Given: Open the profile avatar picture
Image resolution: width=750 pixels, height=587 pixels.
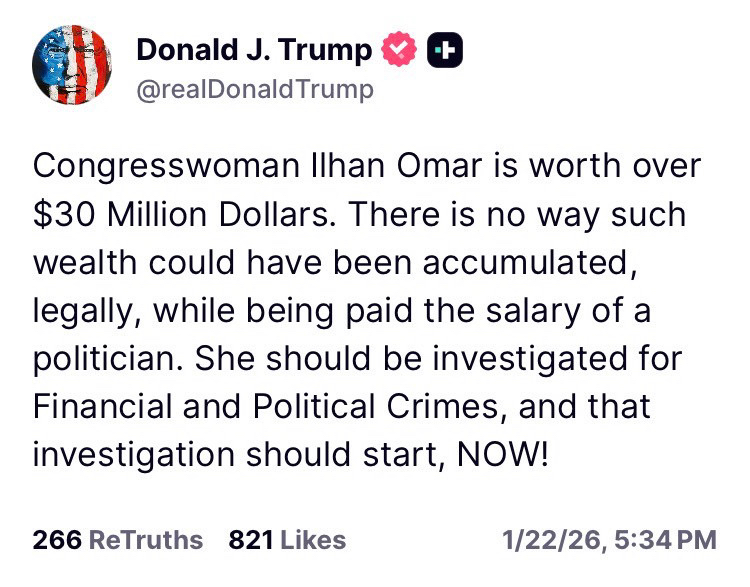Looking at the screenshot, I should click(75, 65).
